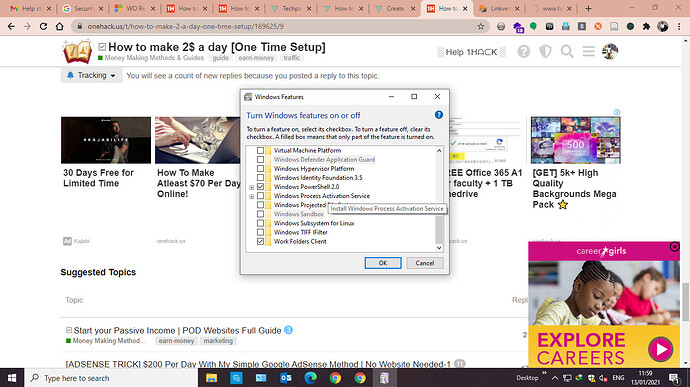Image resolution: width=690 pixels, height=387 pixels.
Task: Open the Tracking notification dropdown
Action: (92, 75)
